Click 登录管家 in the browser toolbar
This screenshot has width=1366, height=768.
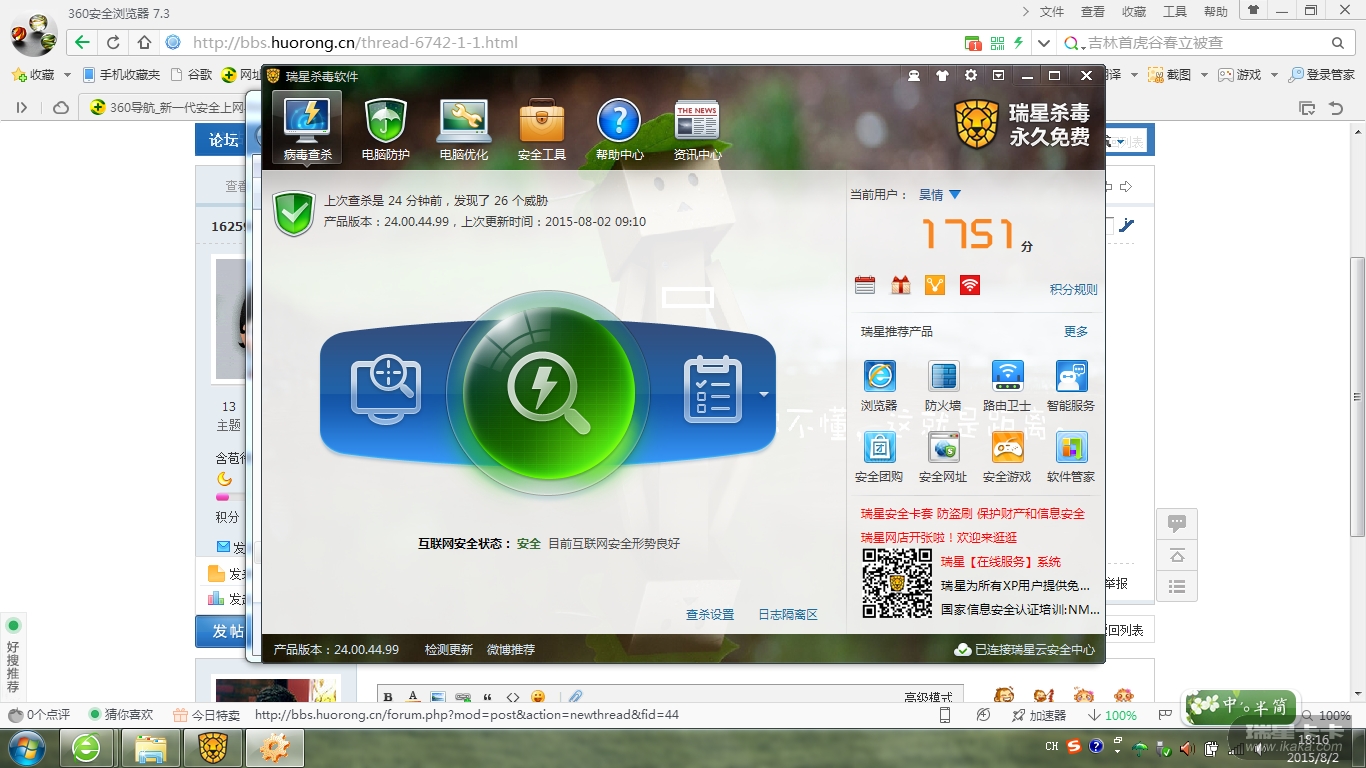[1322, 75]
